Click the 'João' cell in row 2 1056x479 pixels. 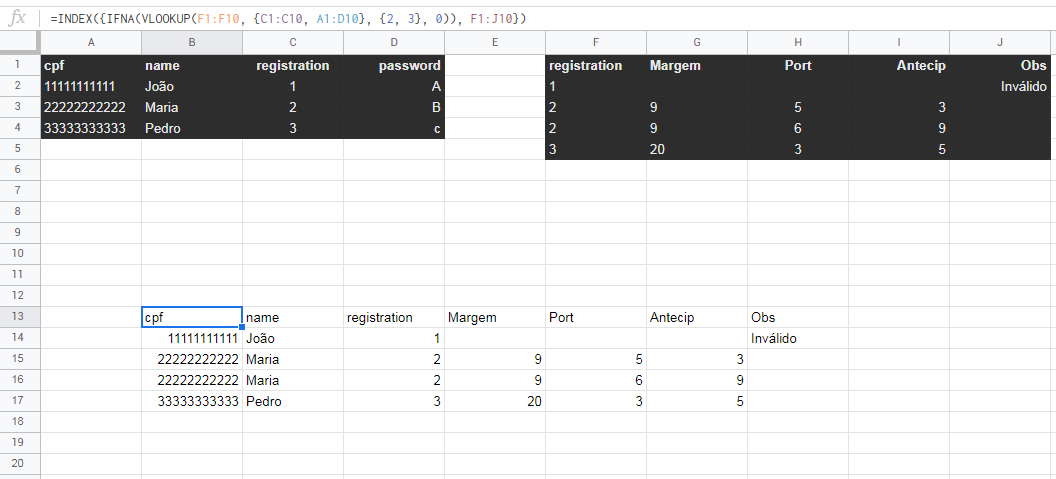coord(192,86)
